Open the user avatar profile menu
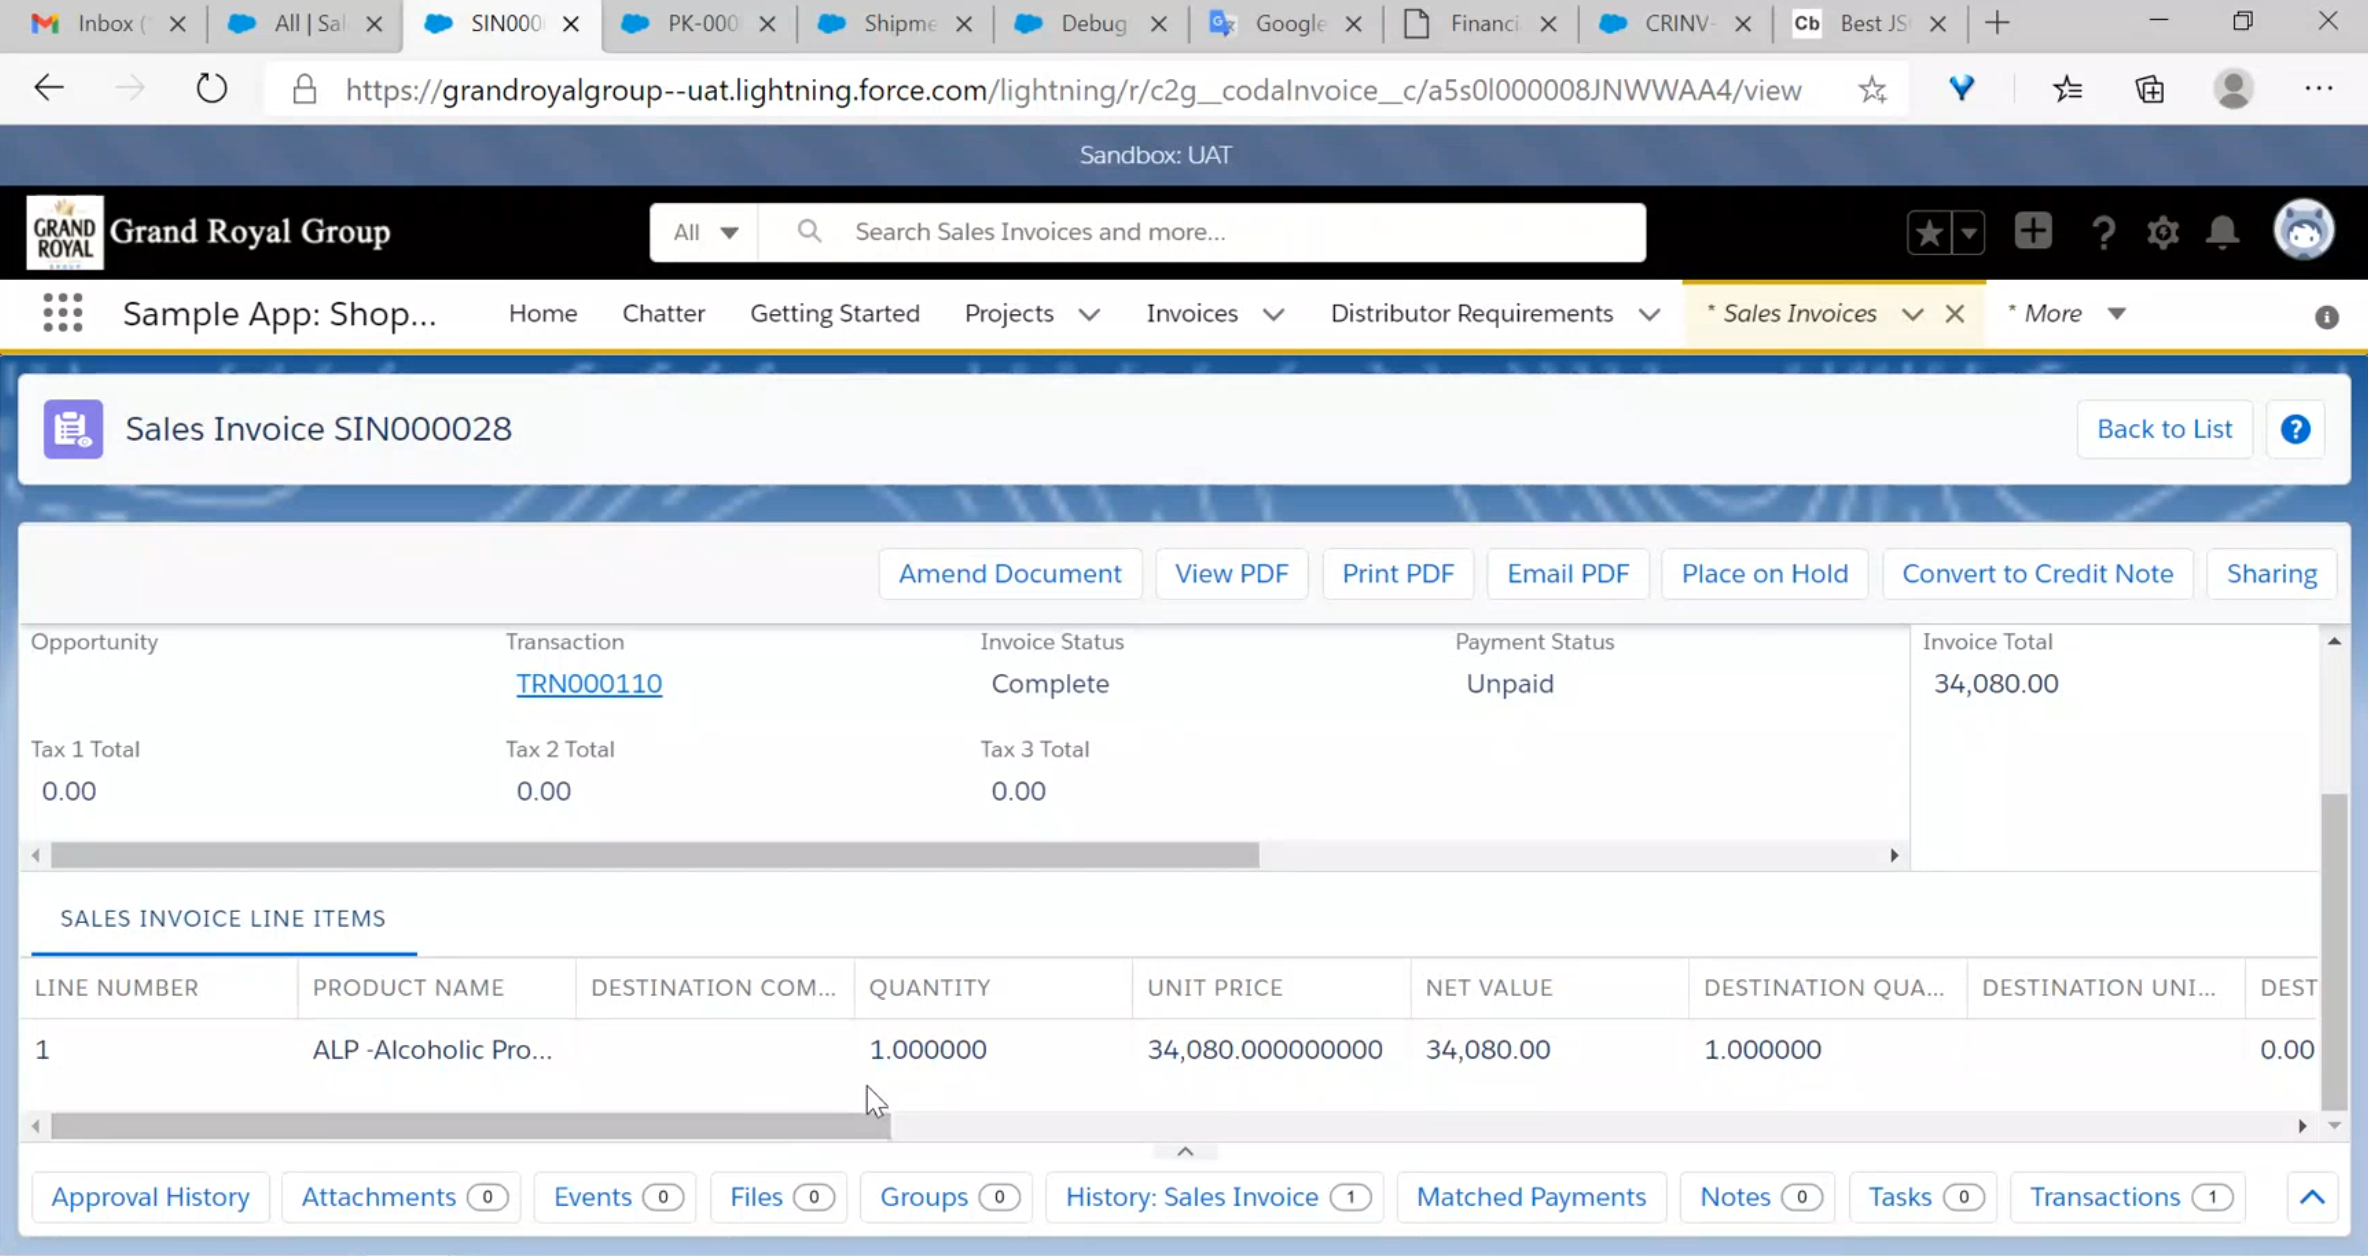The width and height of the screenshot is (2368, 1256). point(2304,231)
